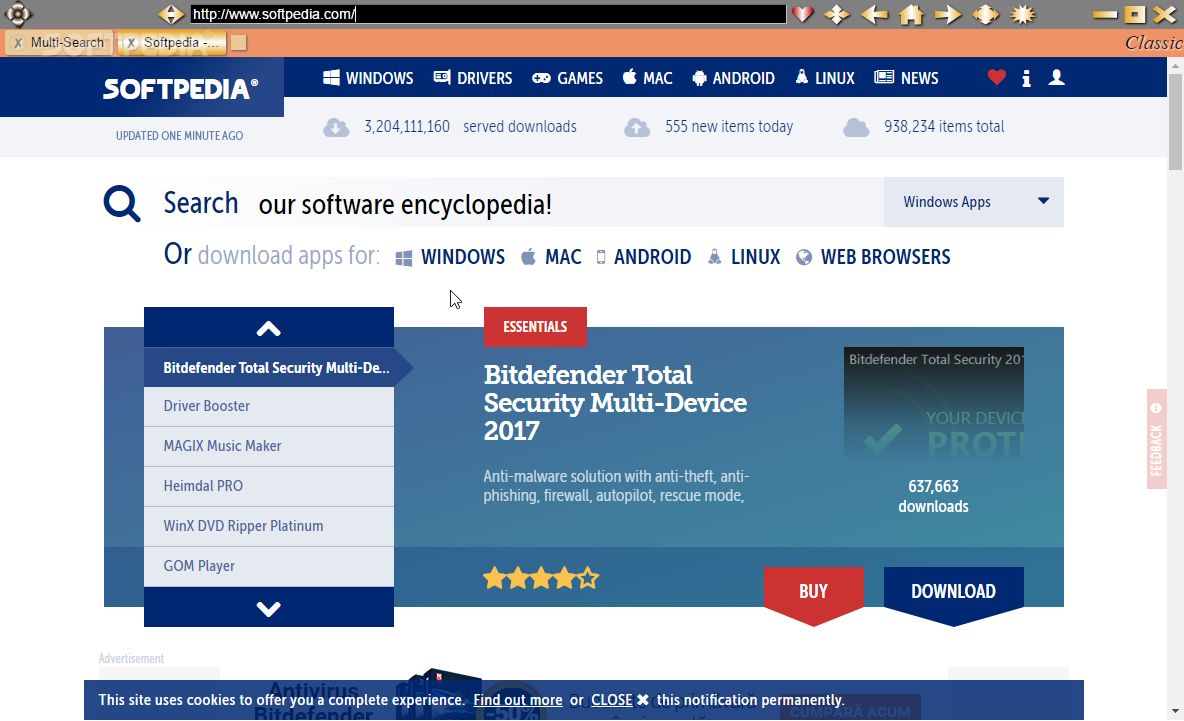1184x721 pixels.
Task: Click the Updated one minute ago text
Action: click(180, 136)
